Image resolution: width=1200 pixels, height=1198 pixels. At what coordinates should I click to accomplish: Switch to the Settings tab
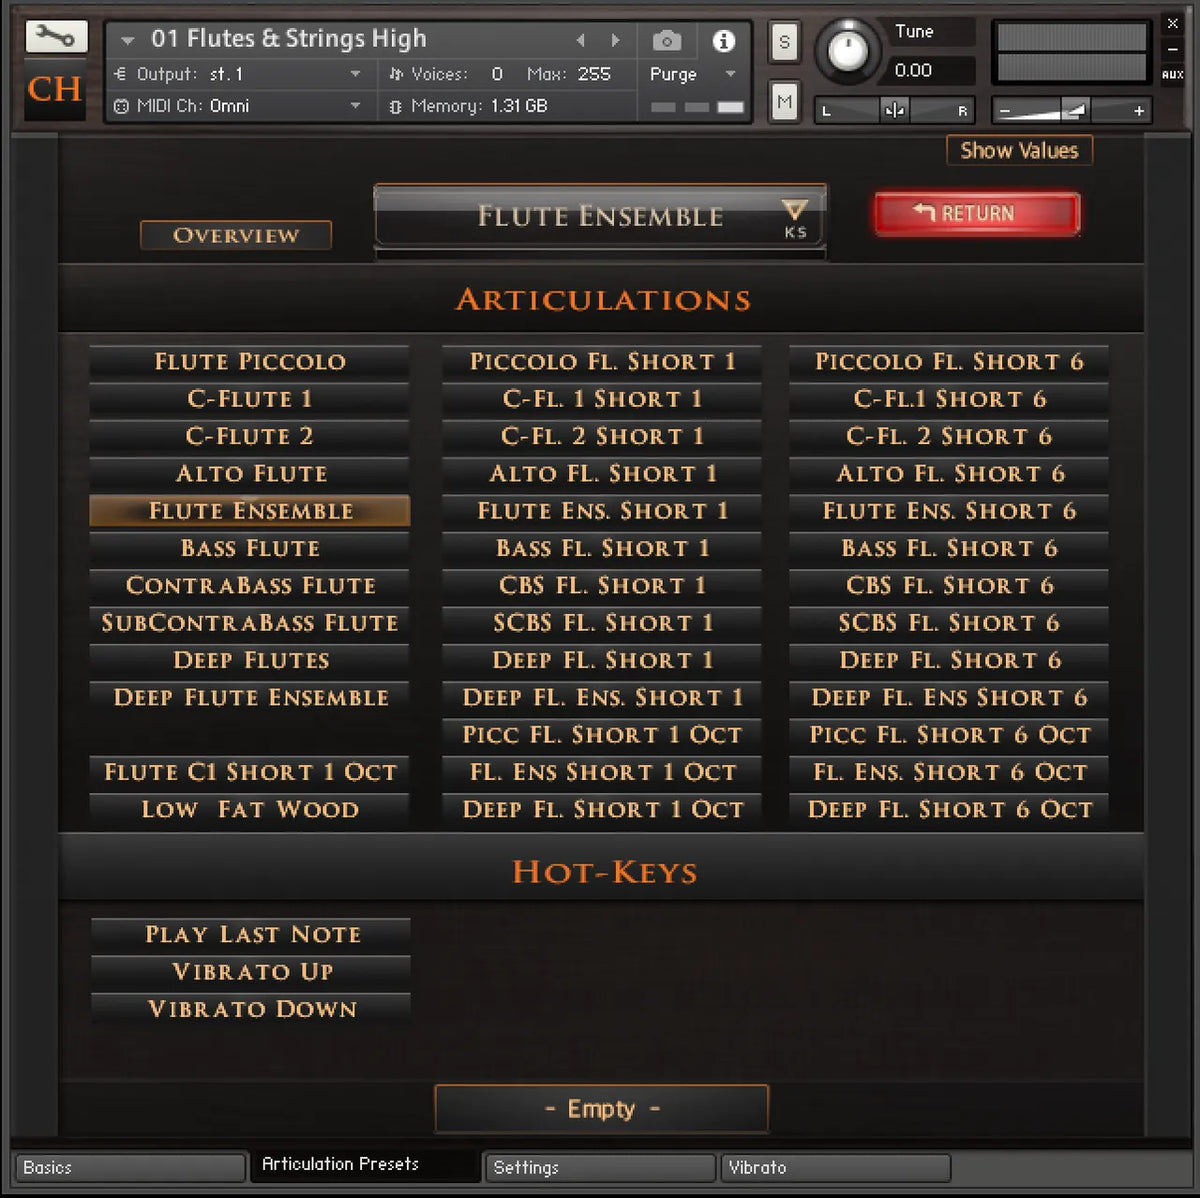tap(600, 1167)
